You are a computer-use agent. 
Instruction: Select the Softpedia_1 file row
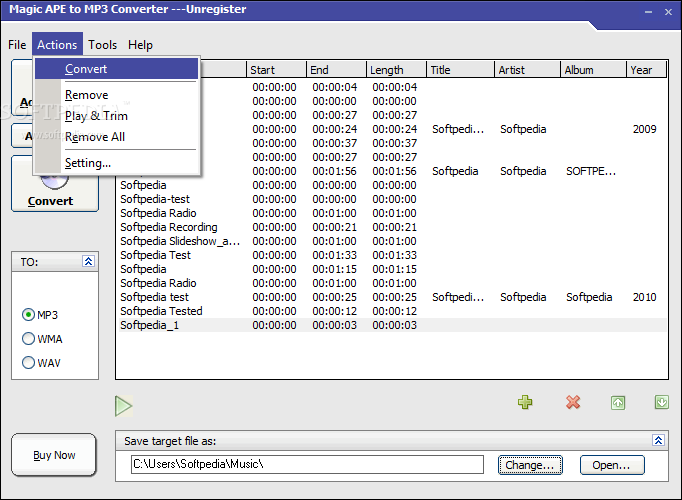392,325
